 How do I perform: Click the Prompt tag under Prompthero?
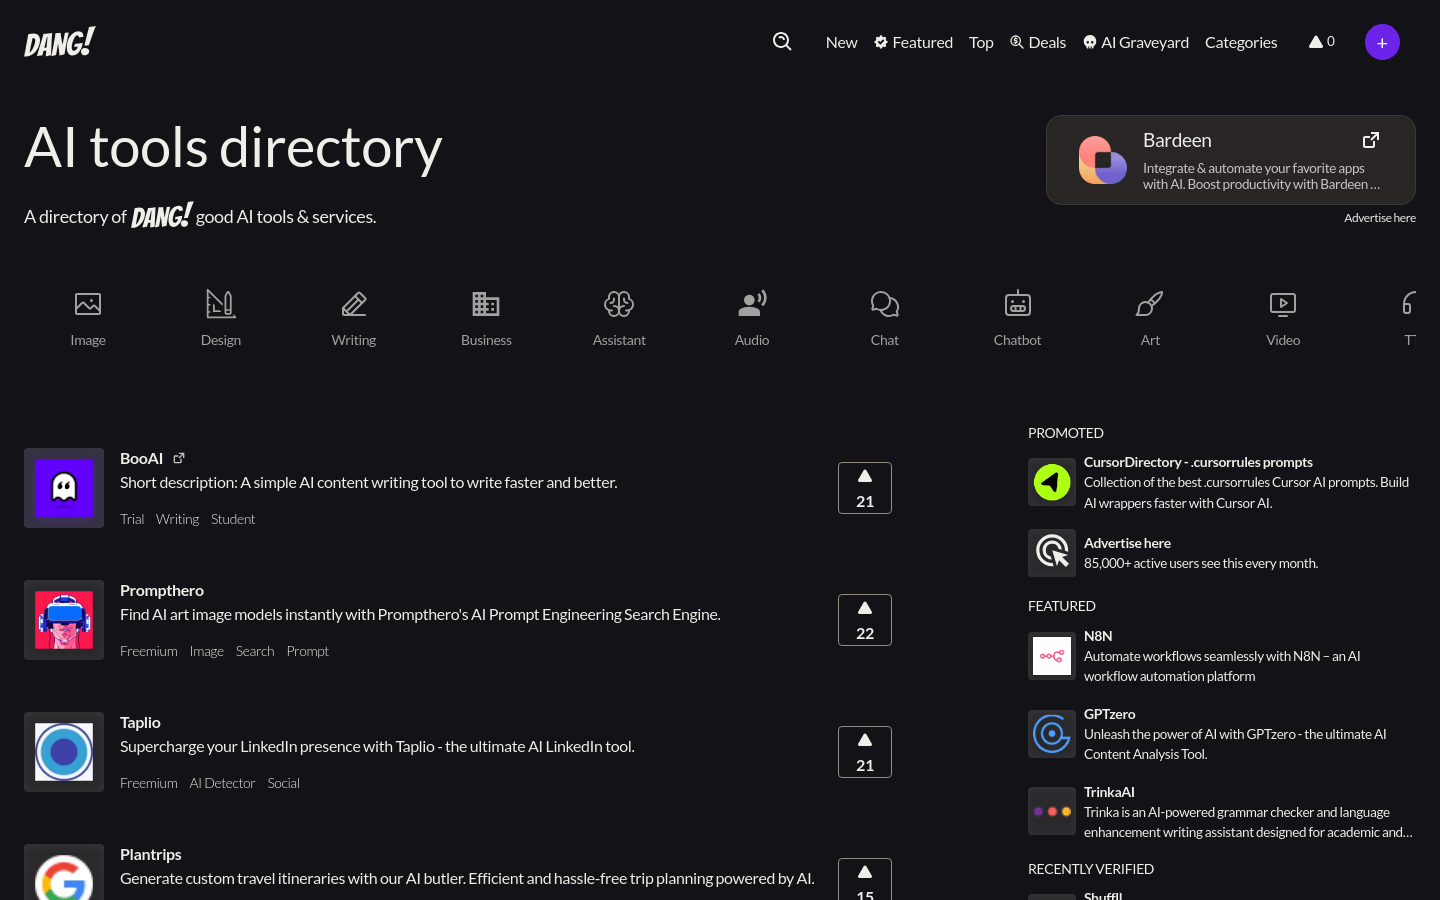pyautogui.click(x=308, y=651)
